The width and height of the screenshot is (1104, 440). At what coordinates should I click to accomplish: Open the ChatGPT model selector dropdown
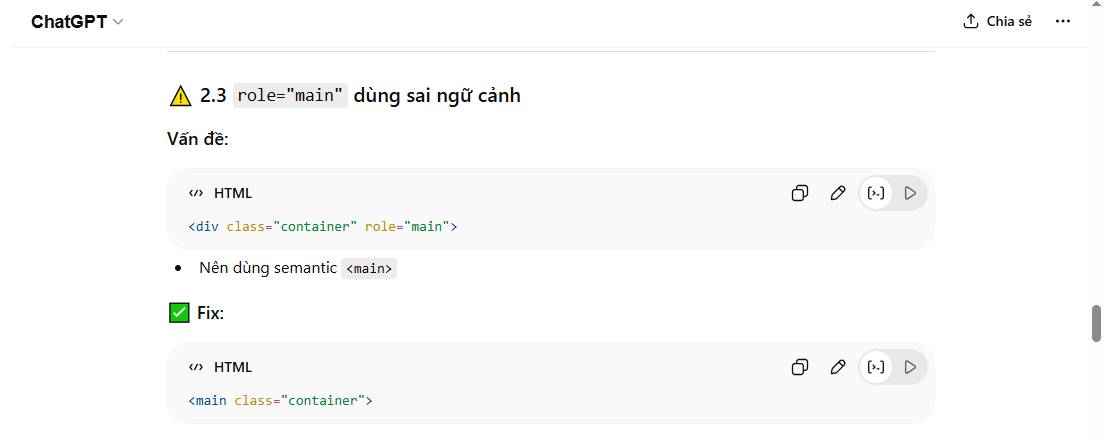(77, 21)
